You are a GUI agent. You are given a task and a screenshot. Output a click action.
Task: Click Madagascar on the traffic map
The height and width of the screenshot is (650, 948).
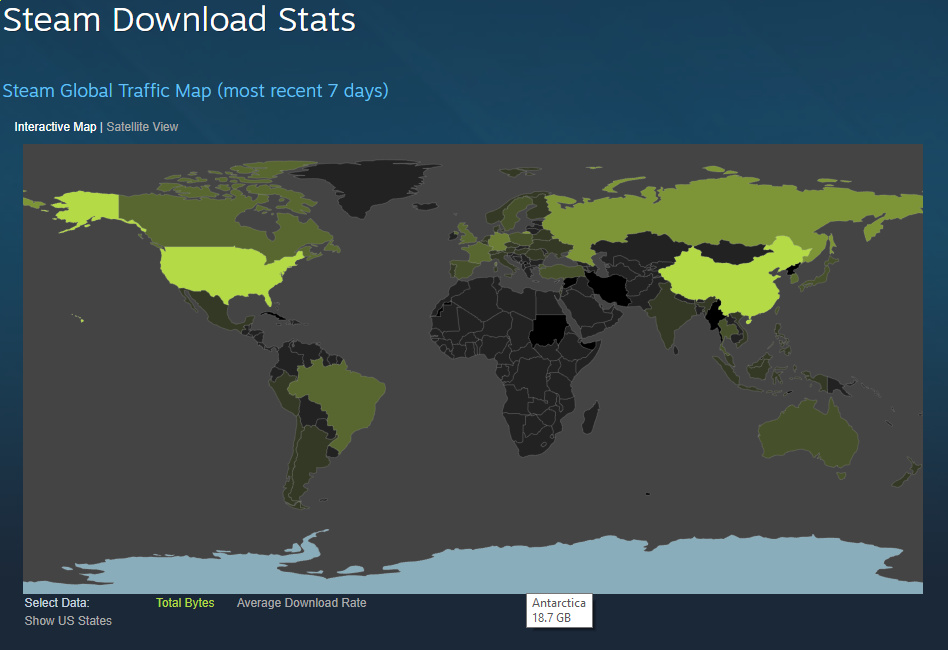pyautogui.click(x=591, y=418)
